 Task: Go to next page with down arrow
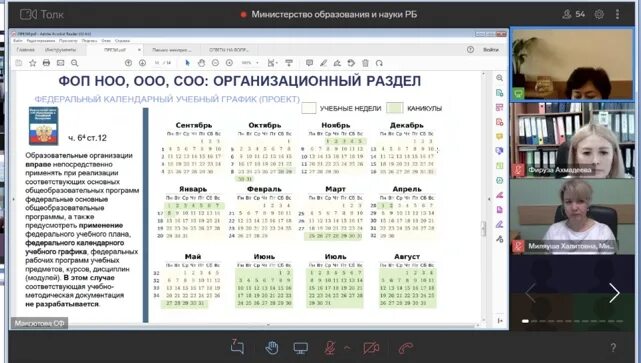[x=142, y=63]
